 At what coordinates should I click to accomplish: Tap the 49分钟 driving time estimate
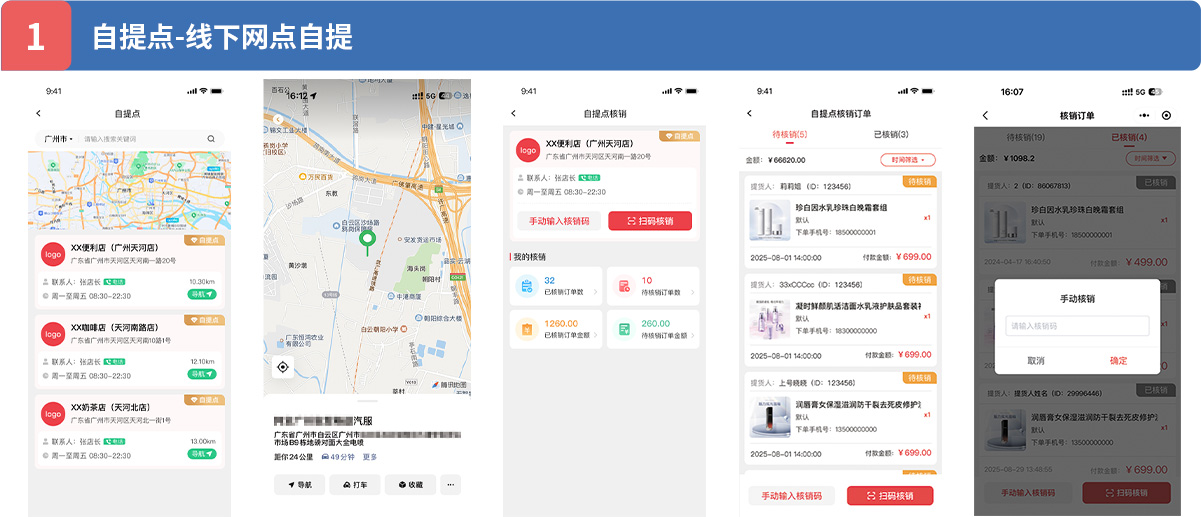coord(337,457)
